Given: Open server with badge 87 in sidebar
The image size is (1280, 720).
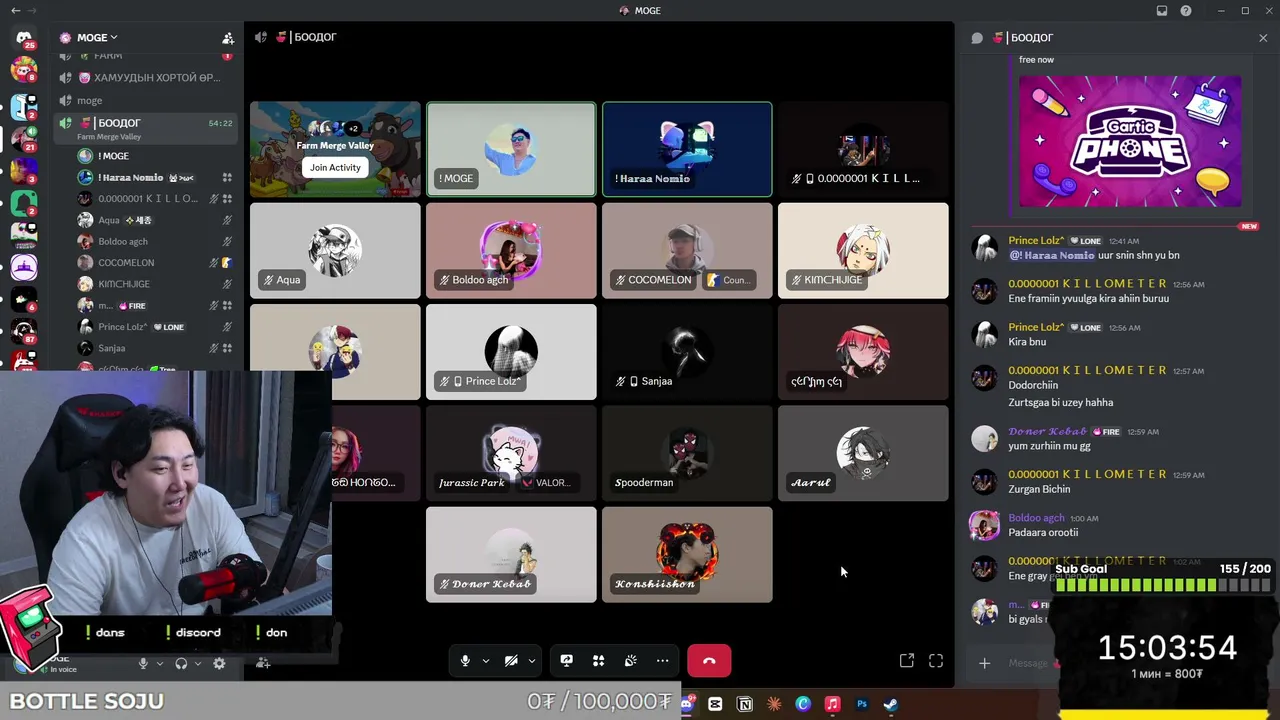Looking at the screenshot, I should tap(24, 331).
